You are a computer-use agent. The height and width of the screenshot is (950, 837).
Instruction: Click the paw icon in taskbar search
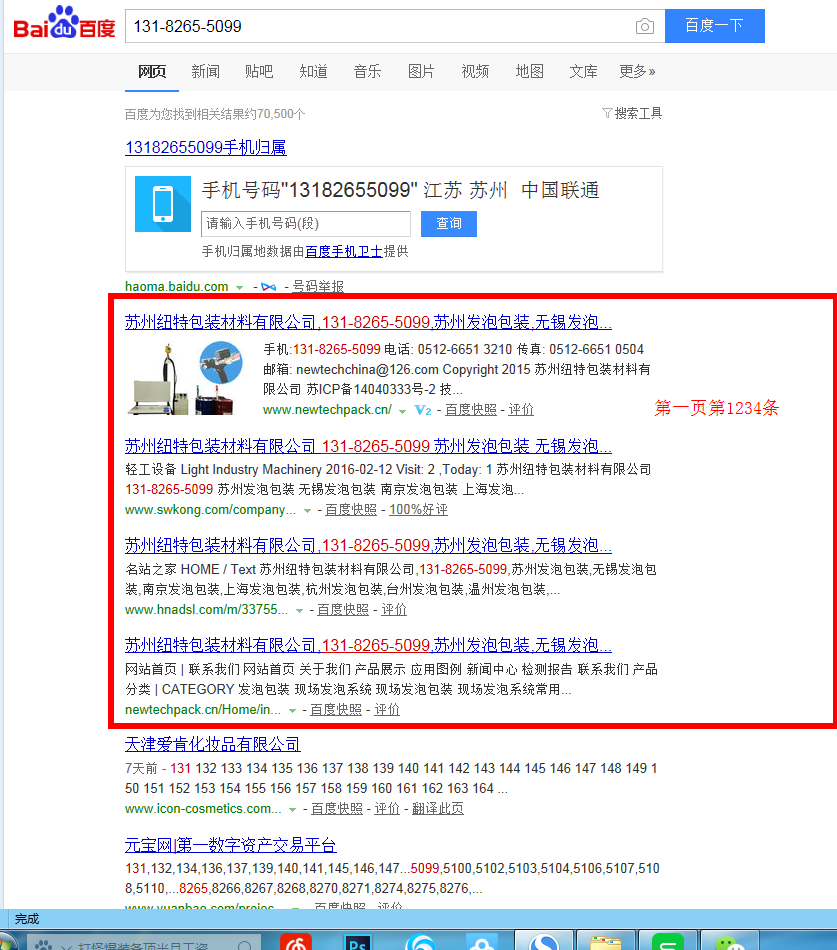[x=44, y=945]
